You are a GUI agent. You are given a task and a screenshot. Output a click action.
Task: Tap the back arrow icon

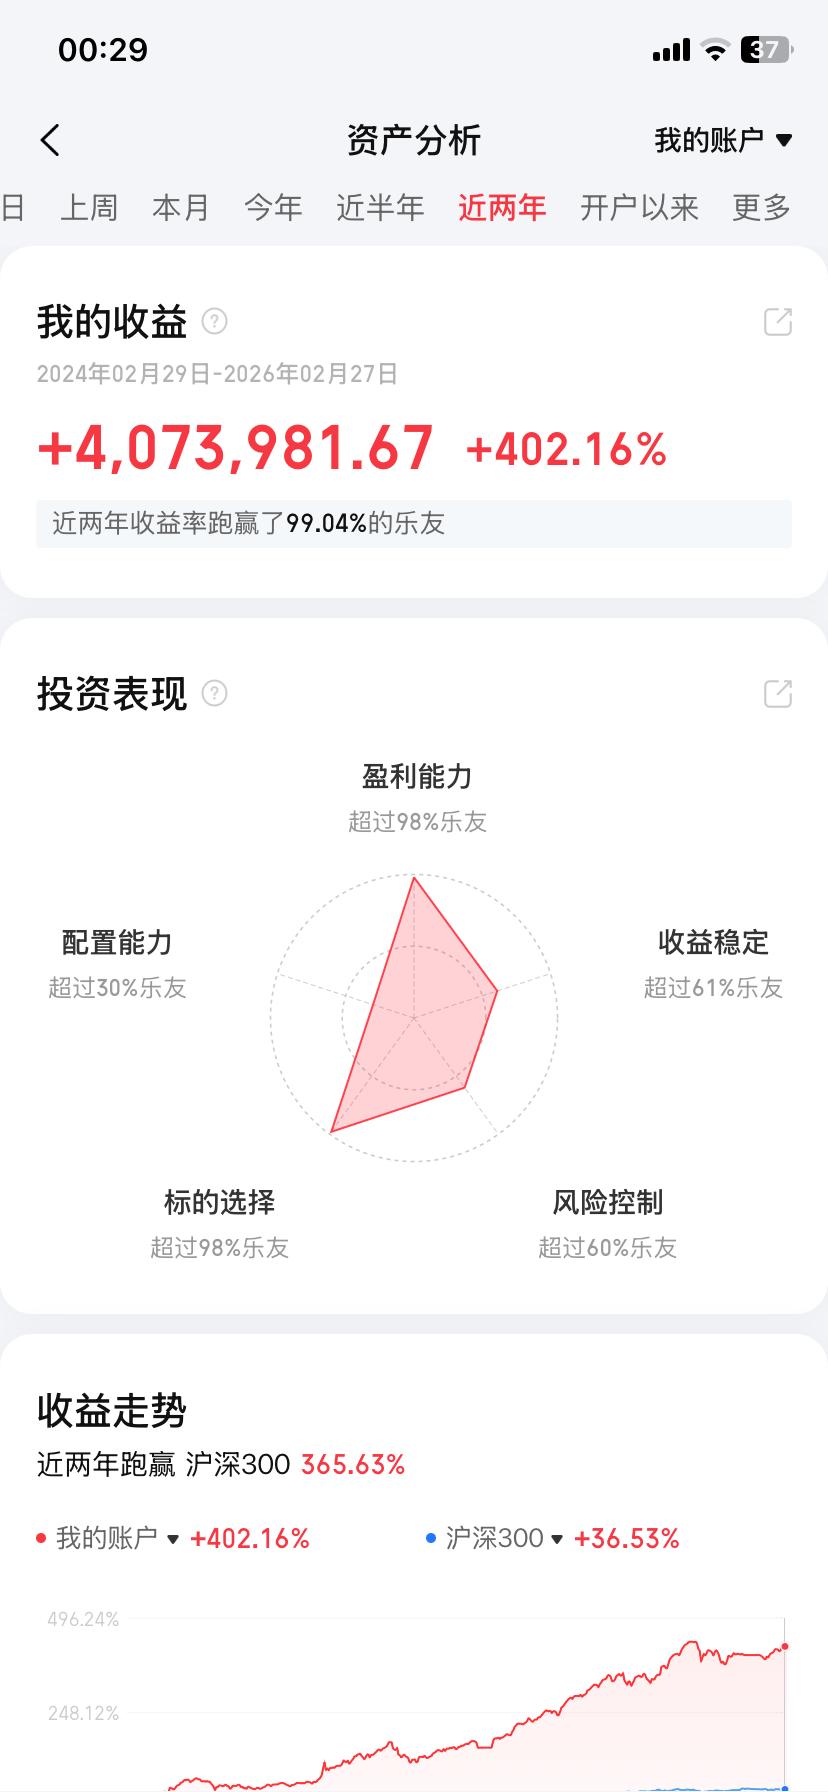coord(51,140)
